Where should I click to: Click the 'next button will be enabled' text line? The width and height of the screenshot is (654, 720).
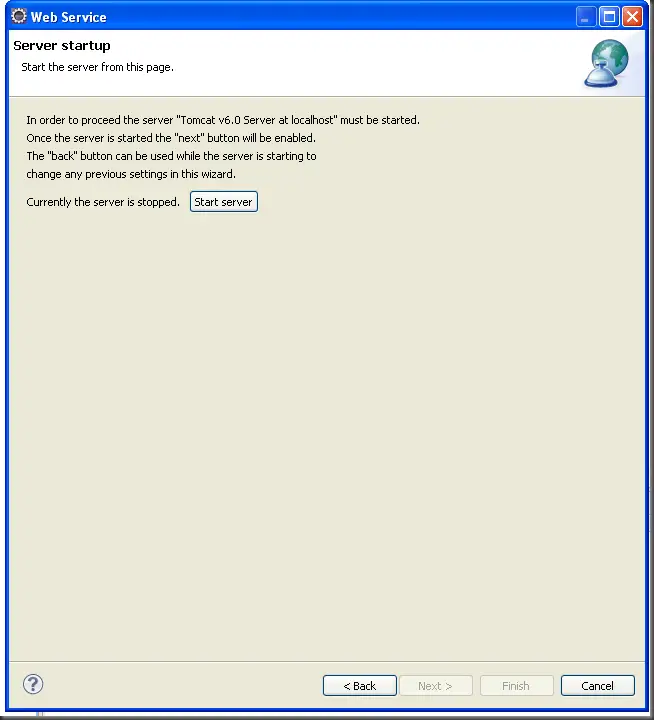171,138
